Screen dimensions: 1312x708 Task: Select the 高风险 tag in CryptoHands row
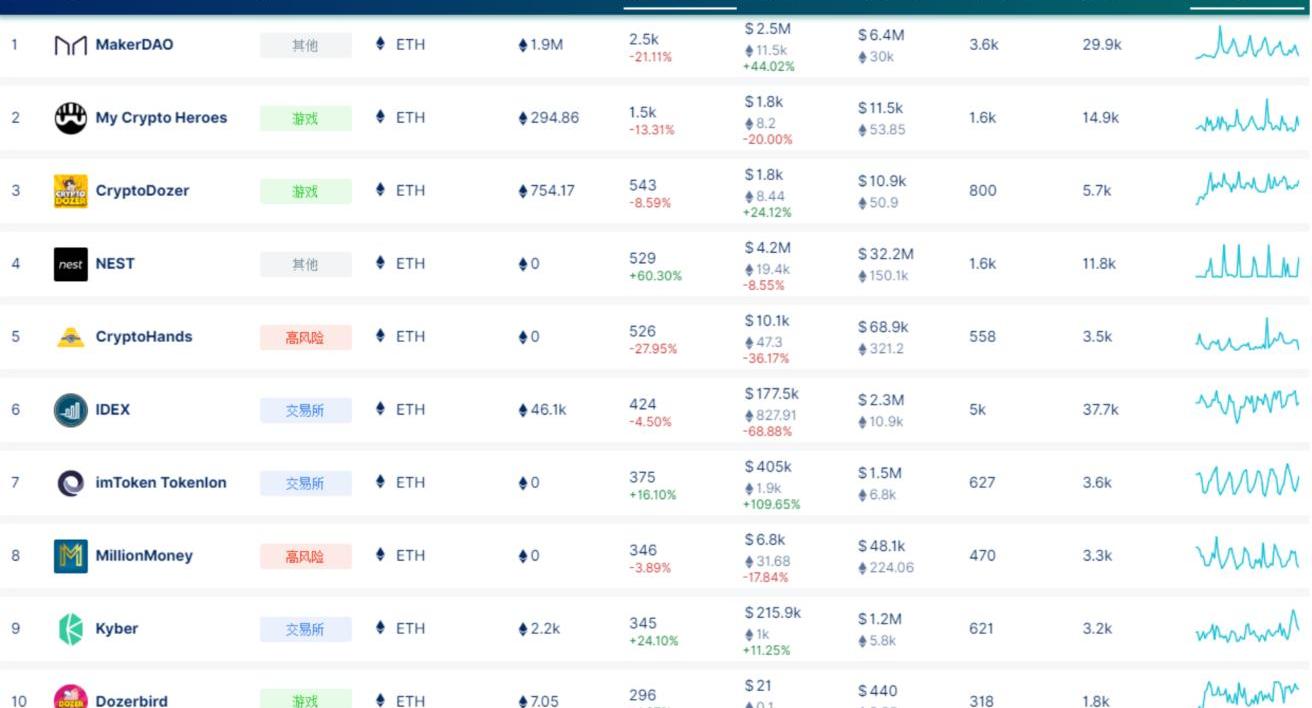click(x=305, y=337)
